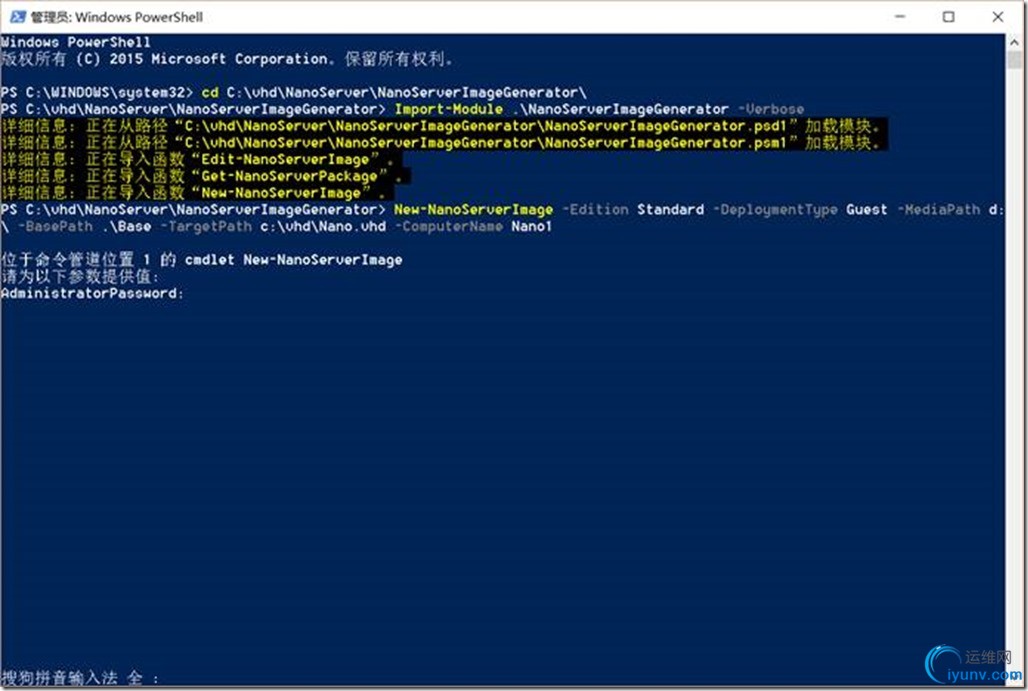
Task: Close the Windows PowerShell window
Action: 998,16
